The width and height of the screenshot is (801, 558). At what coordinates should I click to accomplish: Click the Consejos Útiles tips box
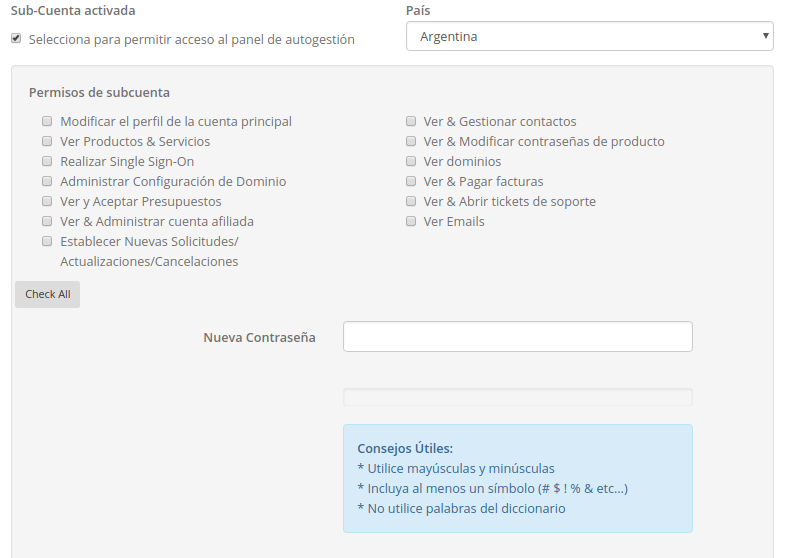click(x=517, y=478)
